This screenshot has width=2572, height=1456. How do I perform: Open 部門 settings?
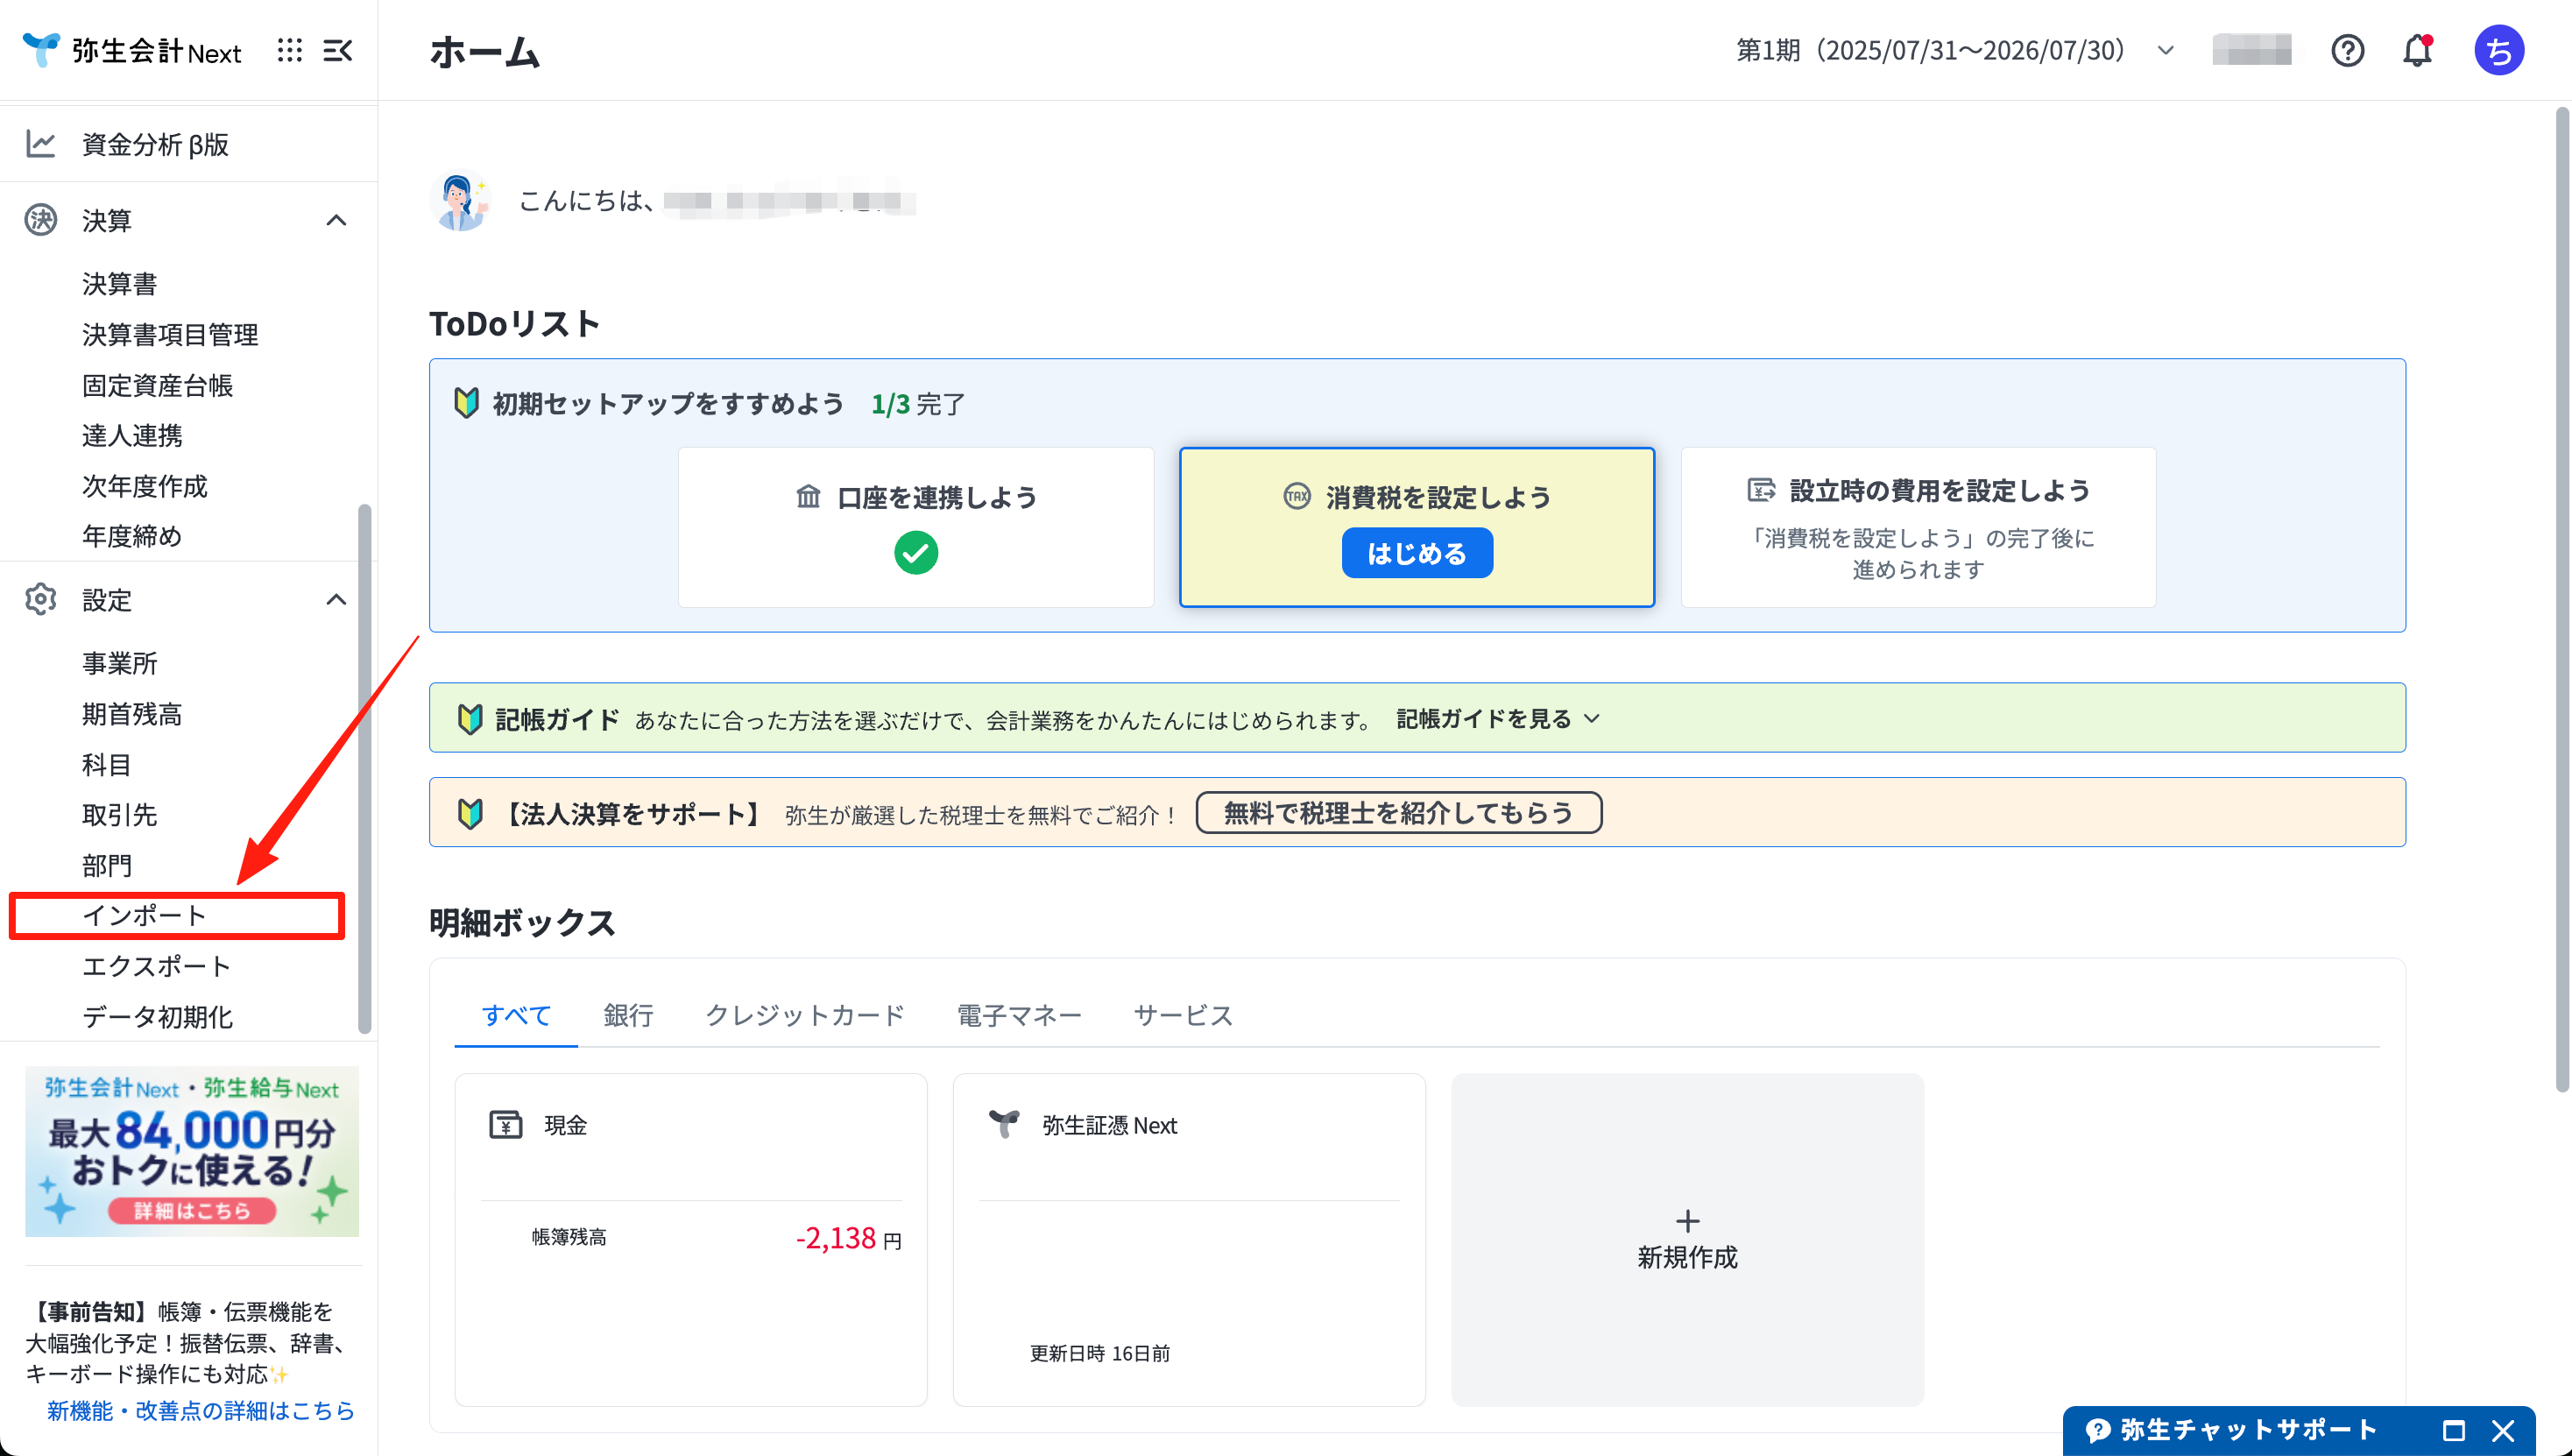point(107,866)
